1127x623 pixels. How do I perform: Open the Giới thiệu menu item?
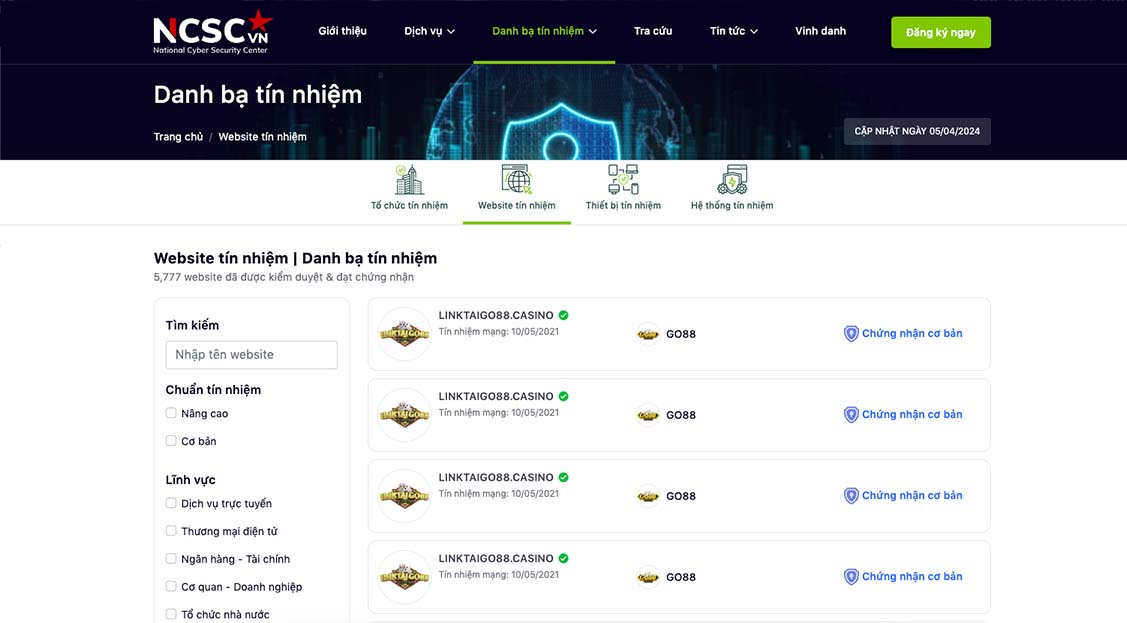tap(342, 31)
